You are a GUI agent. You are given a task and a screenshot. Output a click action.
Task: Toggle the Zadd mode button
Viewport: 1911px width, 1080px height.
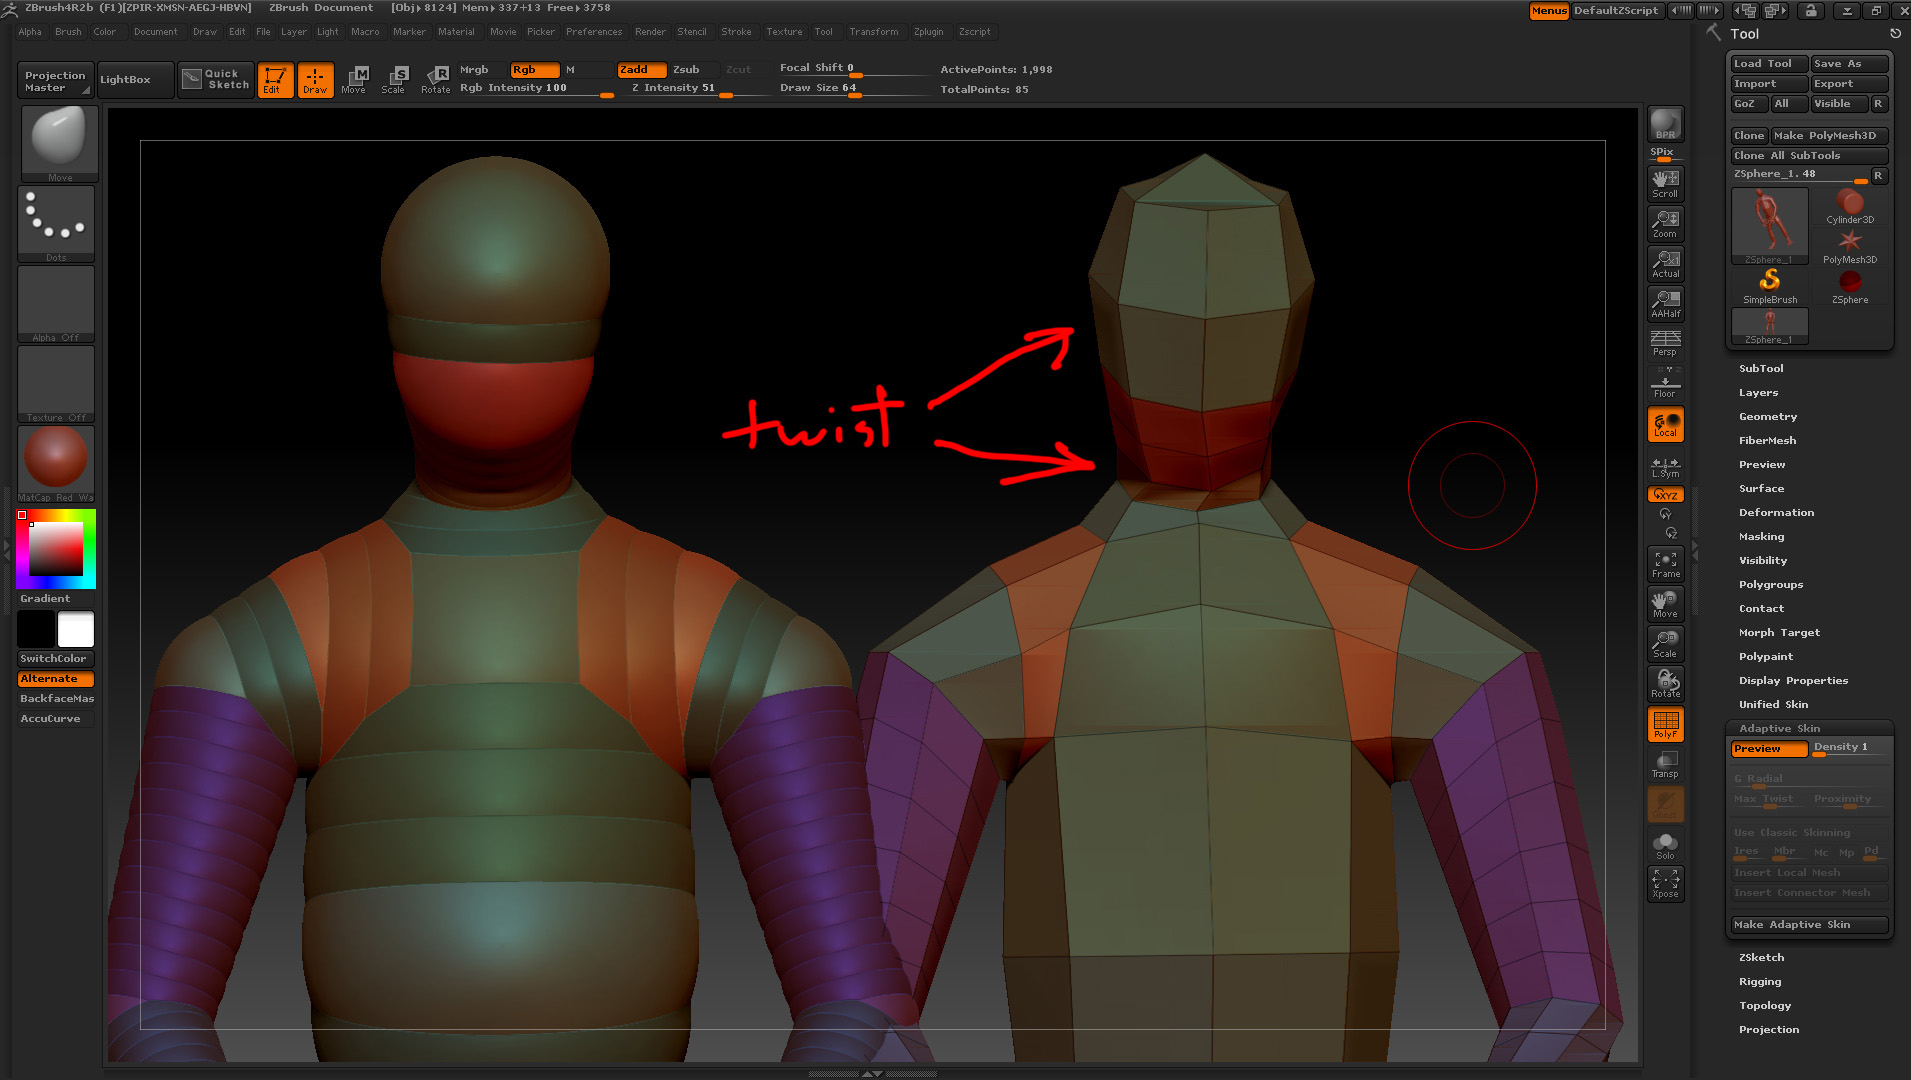pos(641,69)
